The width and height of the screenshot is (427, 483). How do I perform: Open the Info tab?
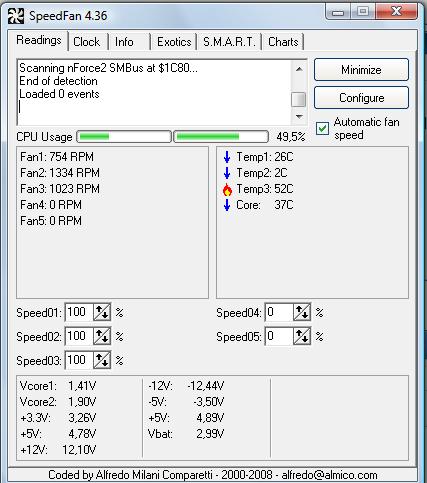click(124, 42)
